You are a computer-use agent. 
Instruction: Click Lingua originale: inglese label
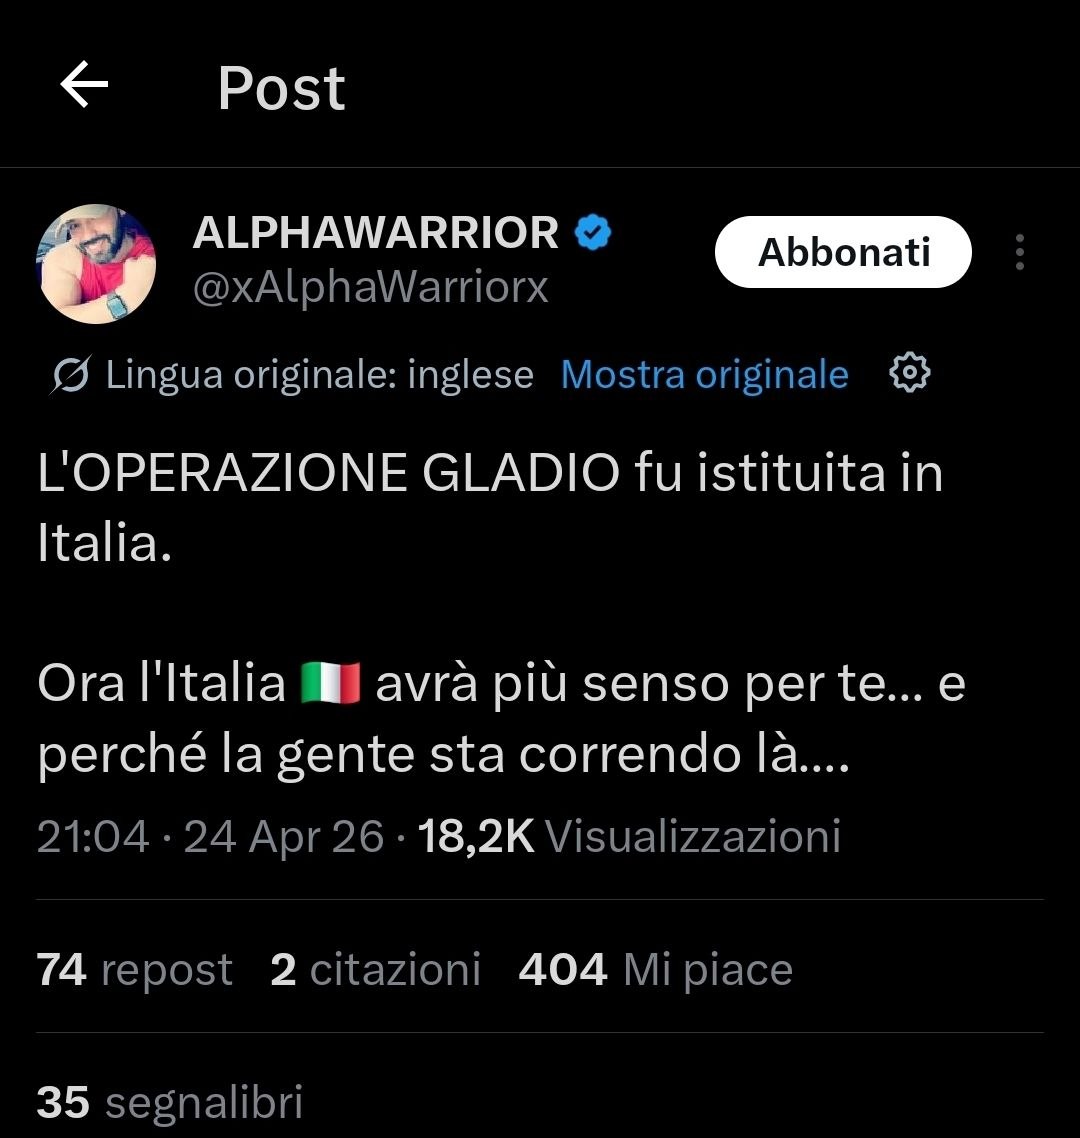point(320,374)
